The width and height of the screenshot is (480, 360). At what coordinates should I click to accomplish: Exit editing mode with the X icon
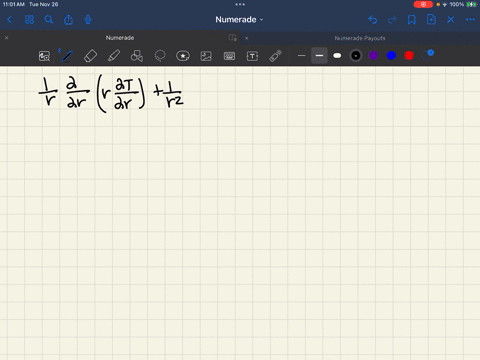(x=451, y=20)
